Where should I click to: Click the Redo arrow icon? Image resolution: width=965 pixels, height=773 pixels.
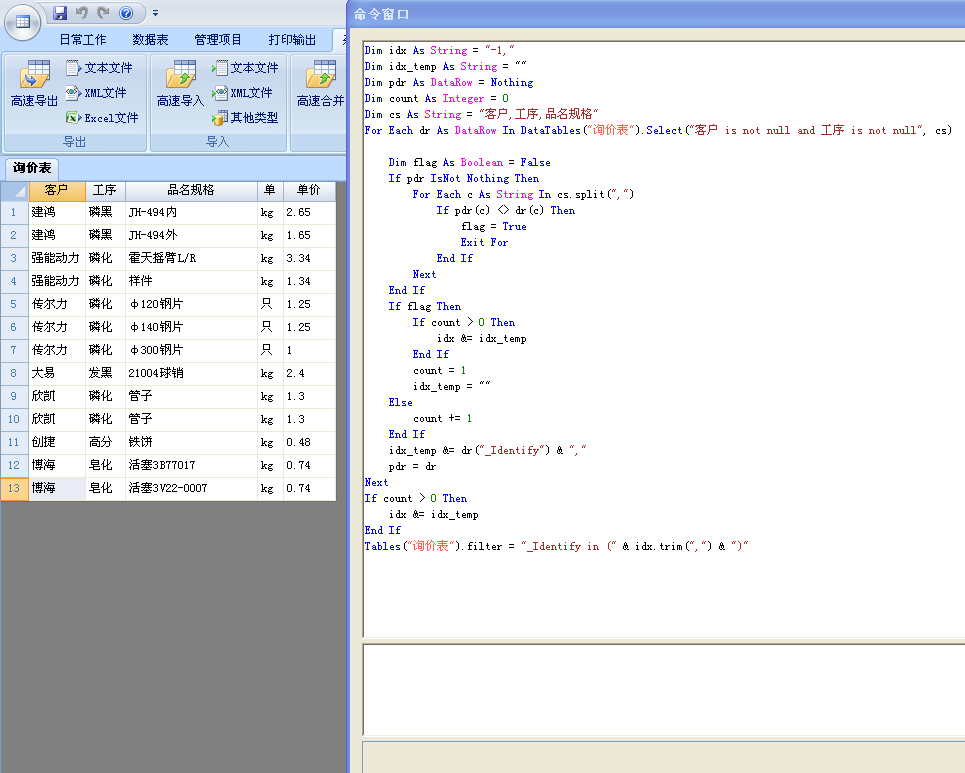click(103, 13)
